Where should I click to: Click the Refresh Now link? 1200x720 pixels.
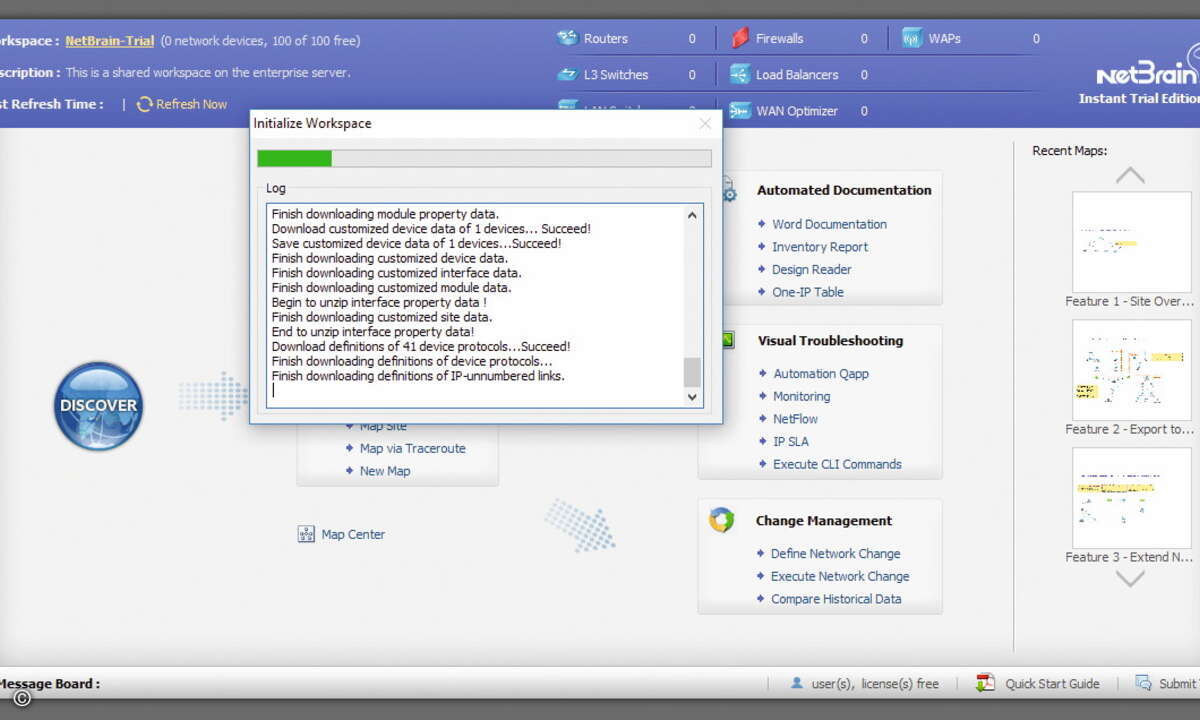[191, 104]
